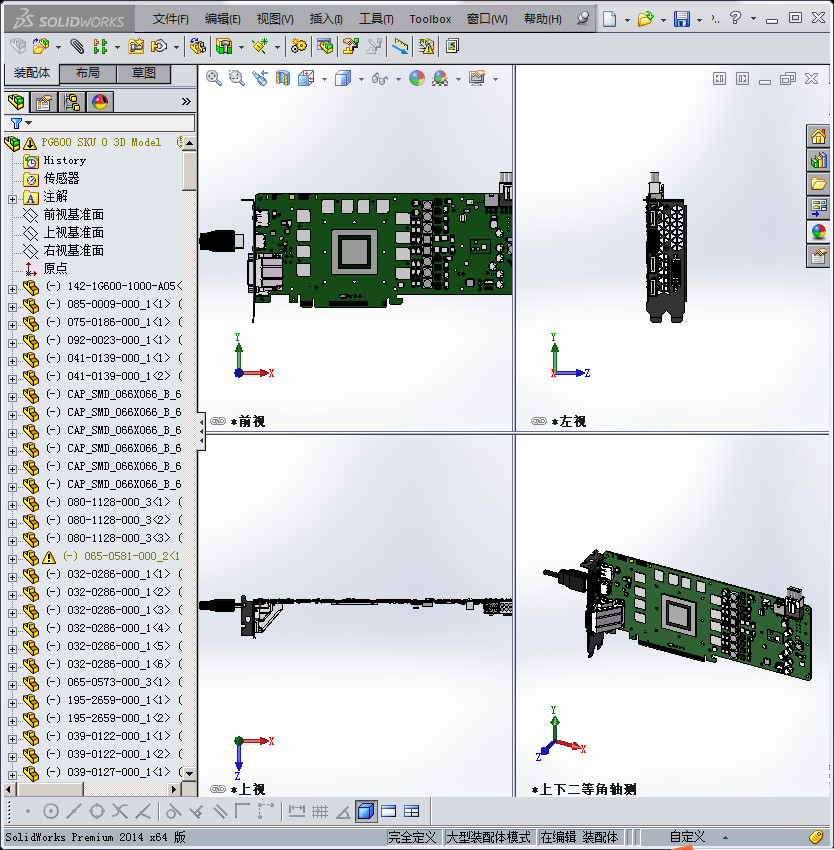Switch to the 布局 tab
The image size is (834, 850).
click(x=87, y=73)
